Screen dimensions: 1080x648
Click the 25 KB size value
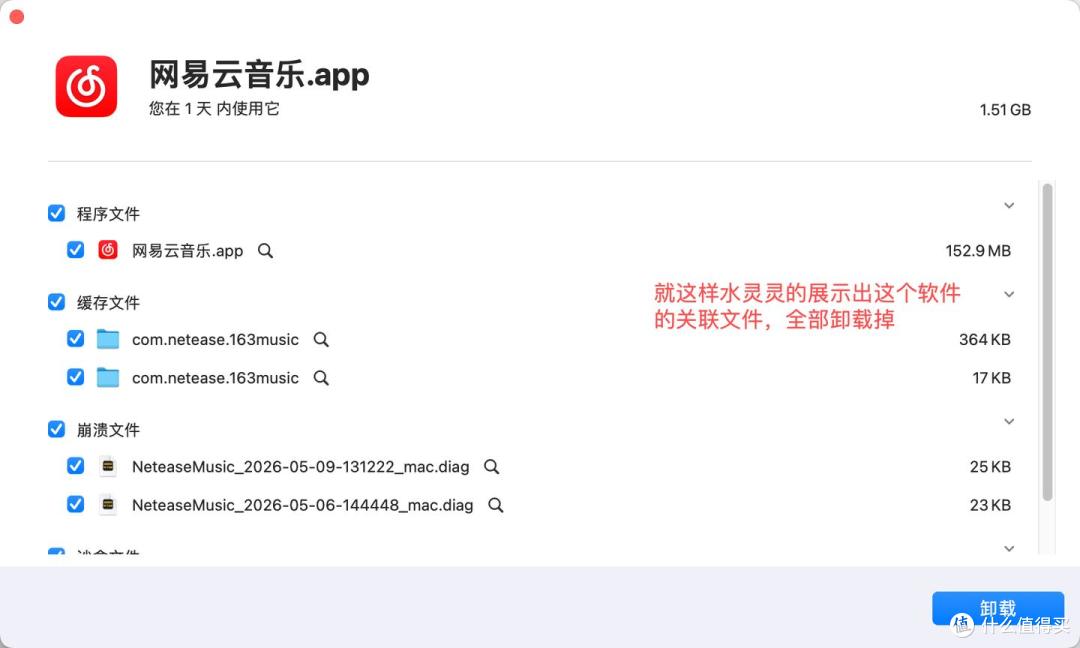tap(990, 467)
